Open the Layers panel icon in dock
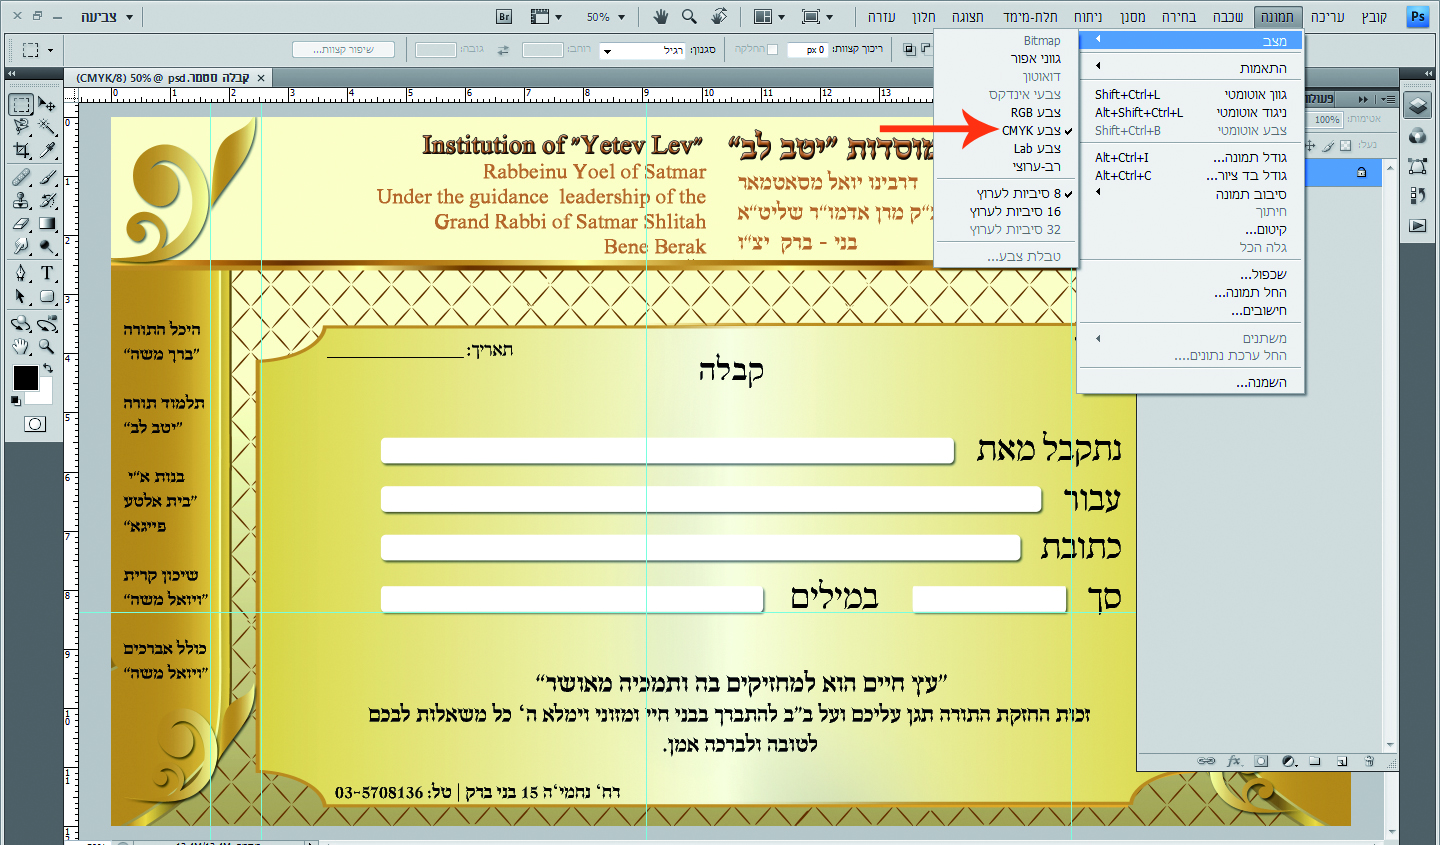The image size is (1440, 845). coord(1417,105)
